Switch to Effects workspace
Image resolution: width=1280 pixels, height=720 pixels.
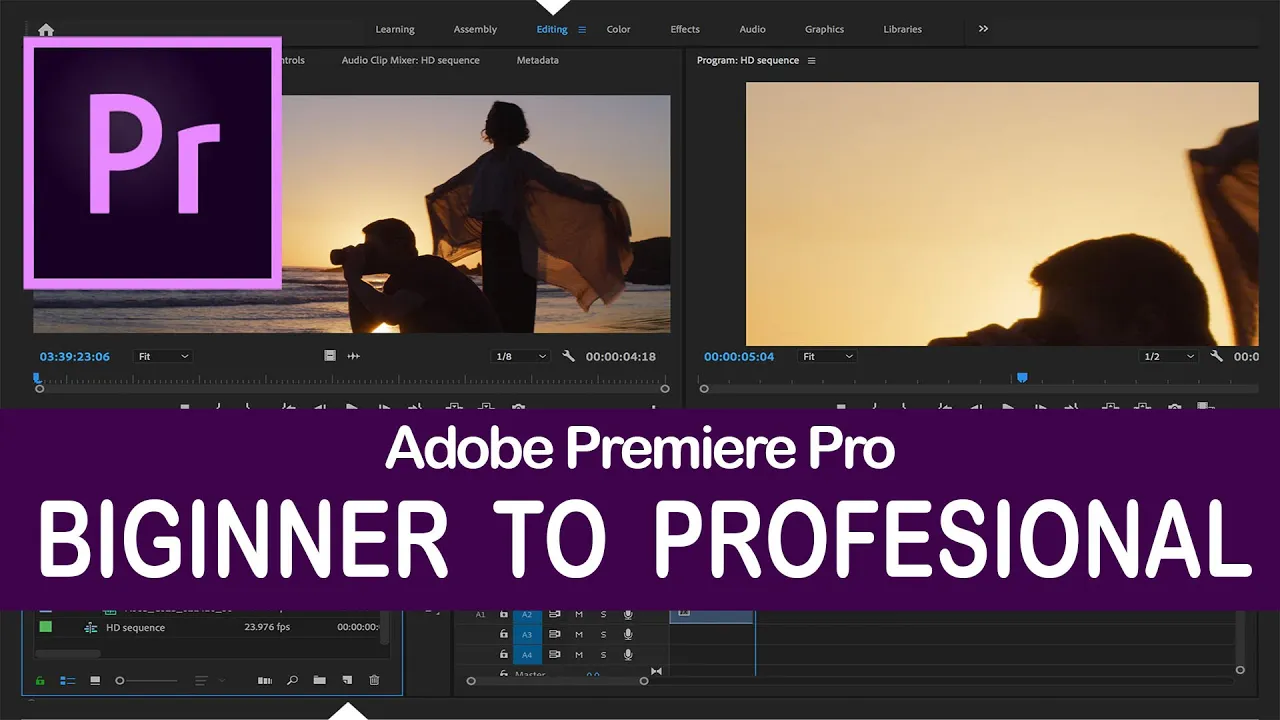pyautogui.click(x=685, y=30)
